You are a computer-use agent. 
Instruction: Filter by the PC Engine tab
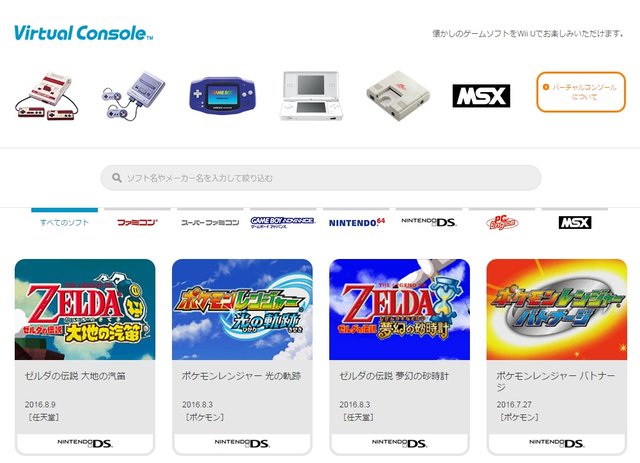coord(502,223)
